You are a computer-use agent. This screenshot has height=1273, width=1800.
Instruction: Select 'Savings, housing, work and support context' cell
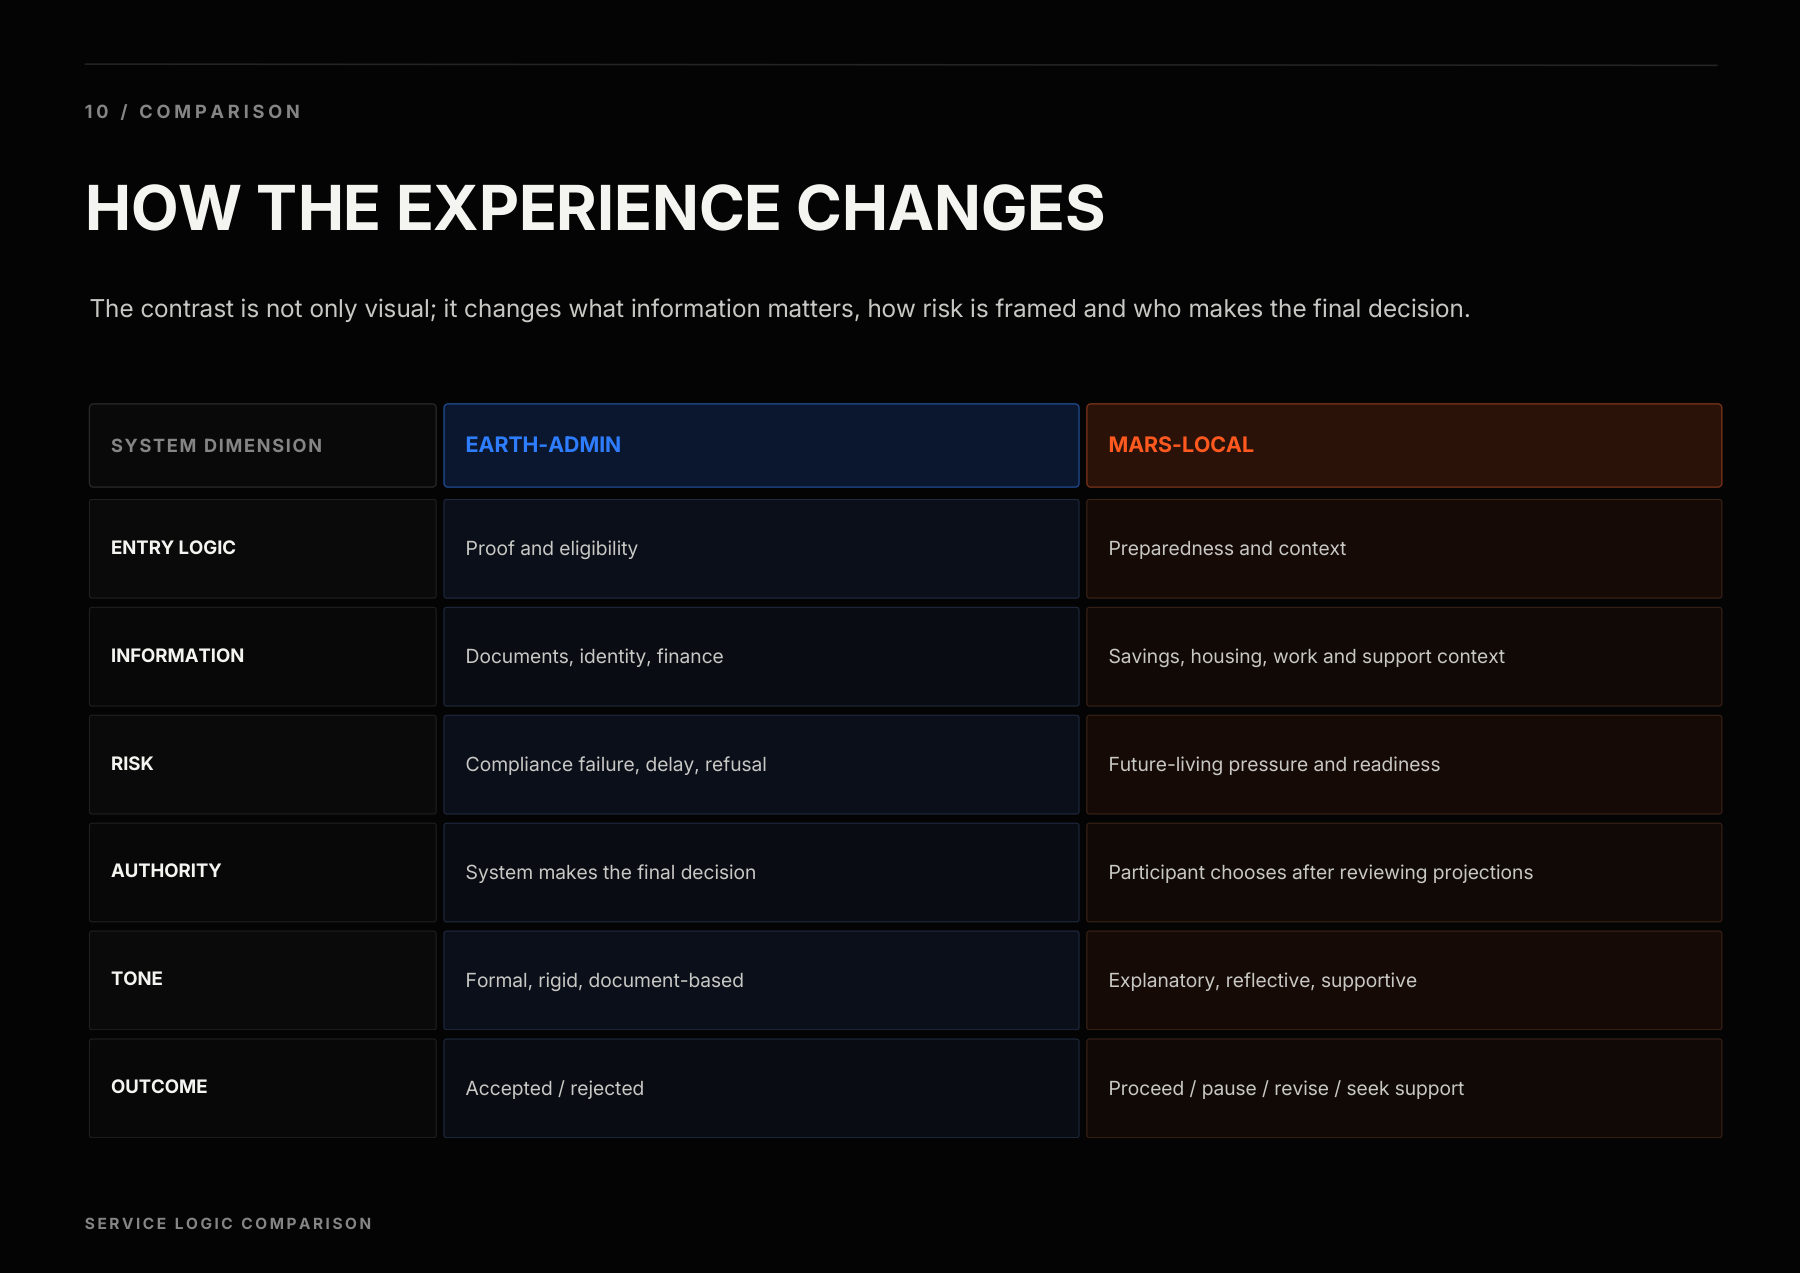(x=1404, y=657)
